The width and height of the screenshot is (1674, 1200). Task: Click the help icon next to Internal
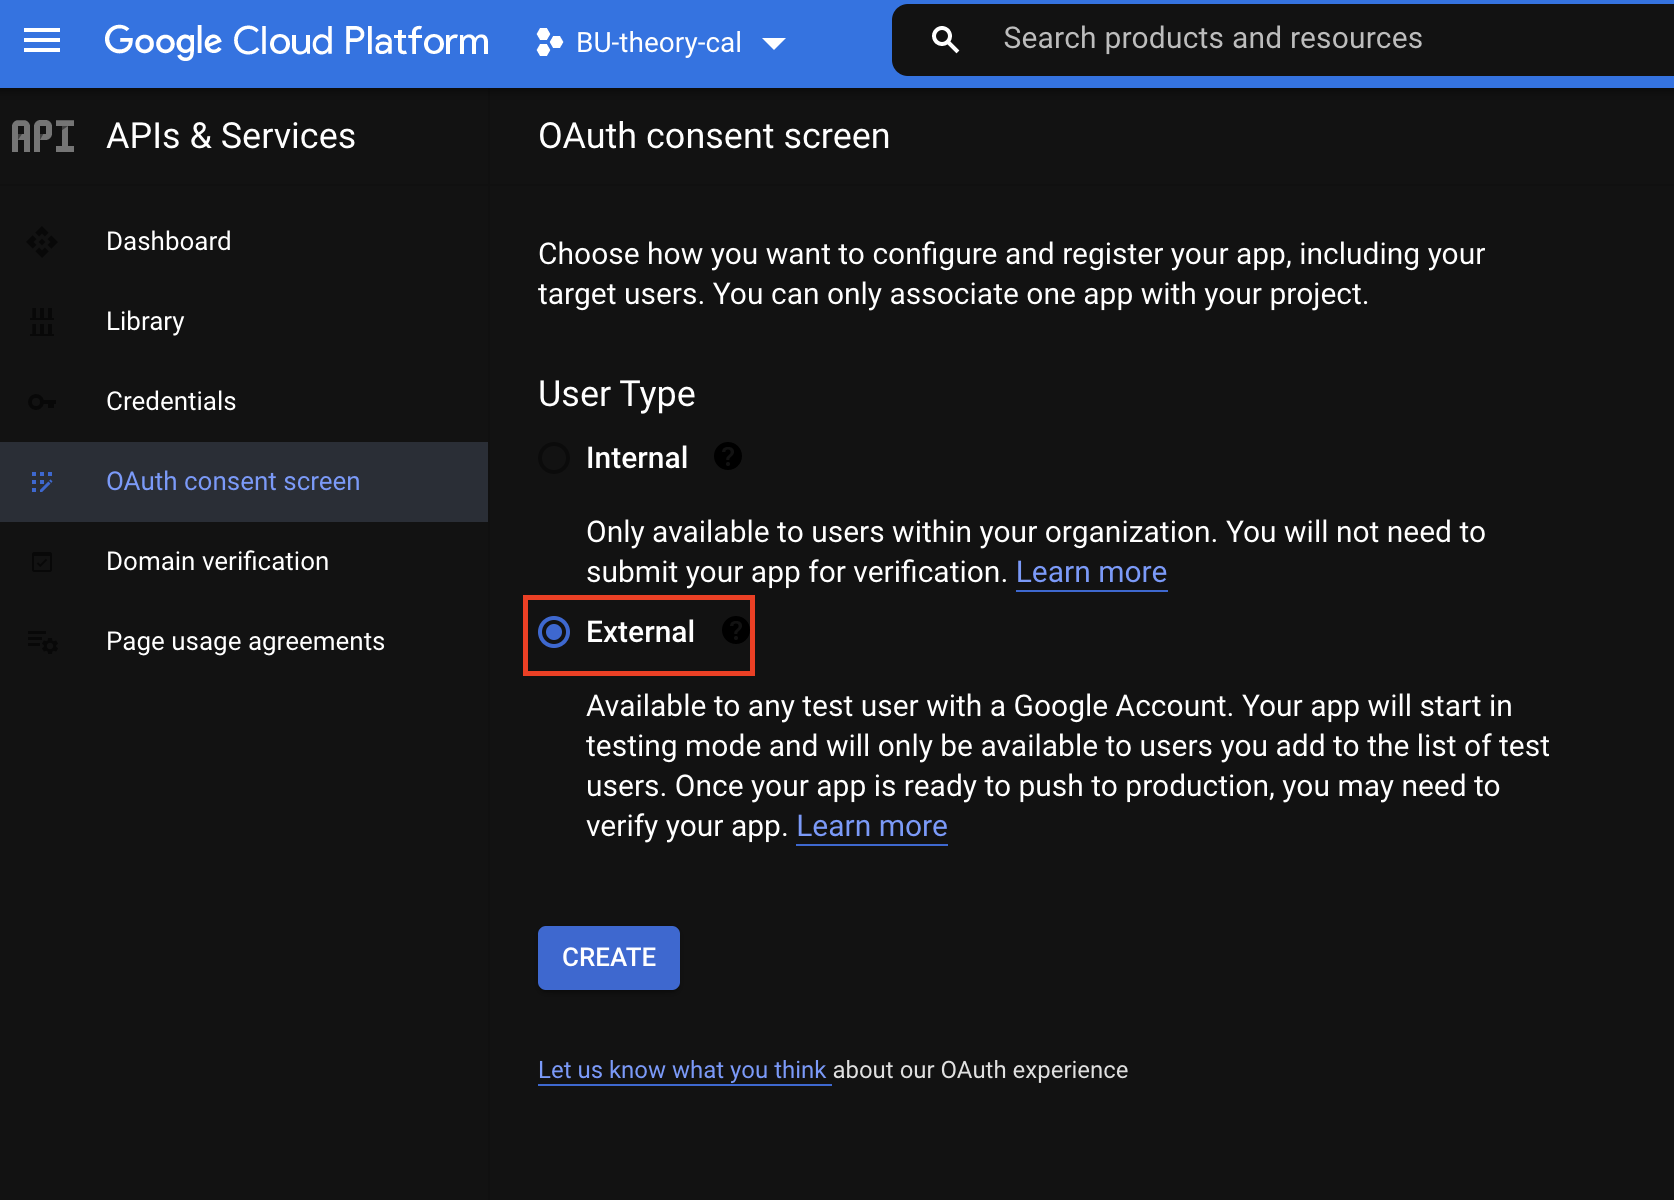pos(728,457)
